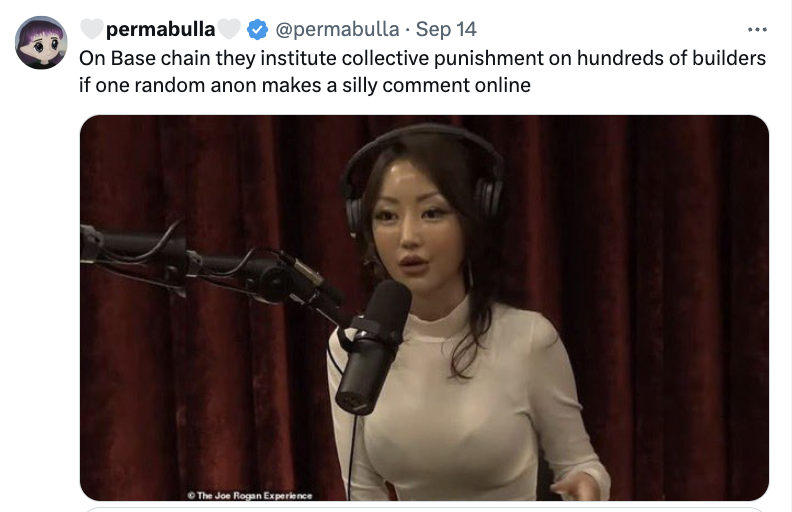This screenshot has height=512, width=792.
Task: Open the permabulla display name profile
Action: click(161, 29)
